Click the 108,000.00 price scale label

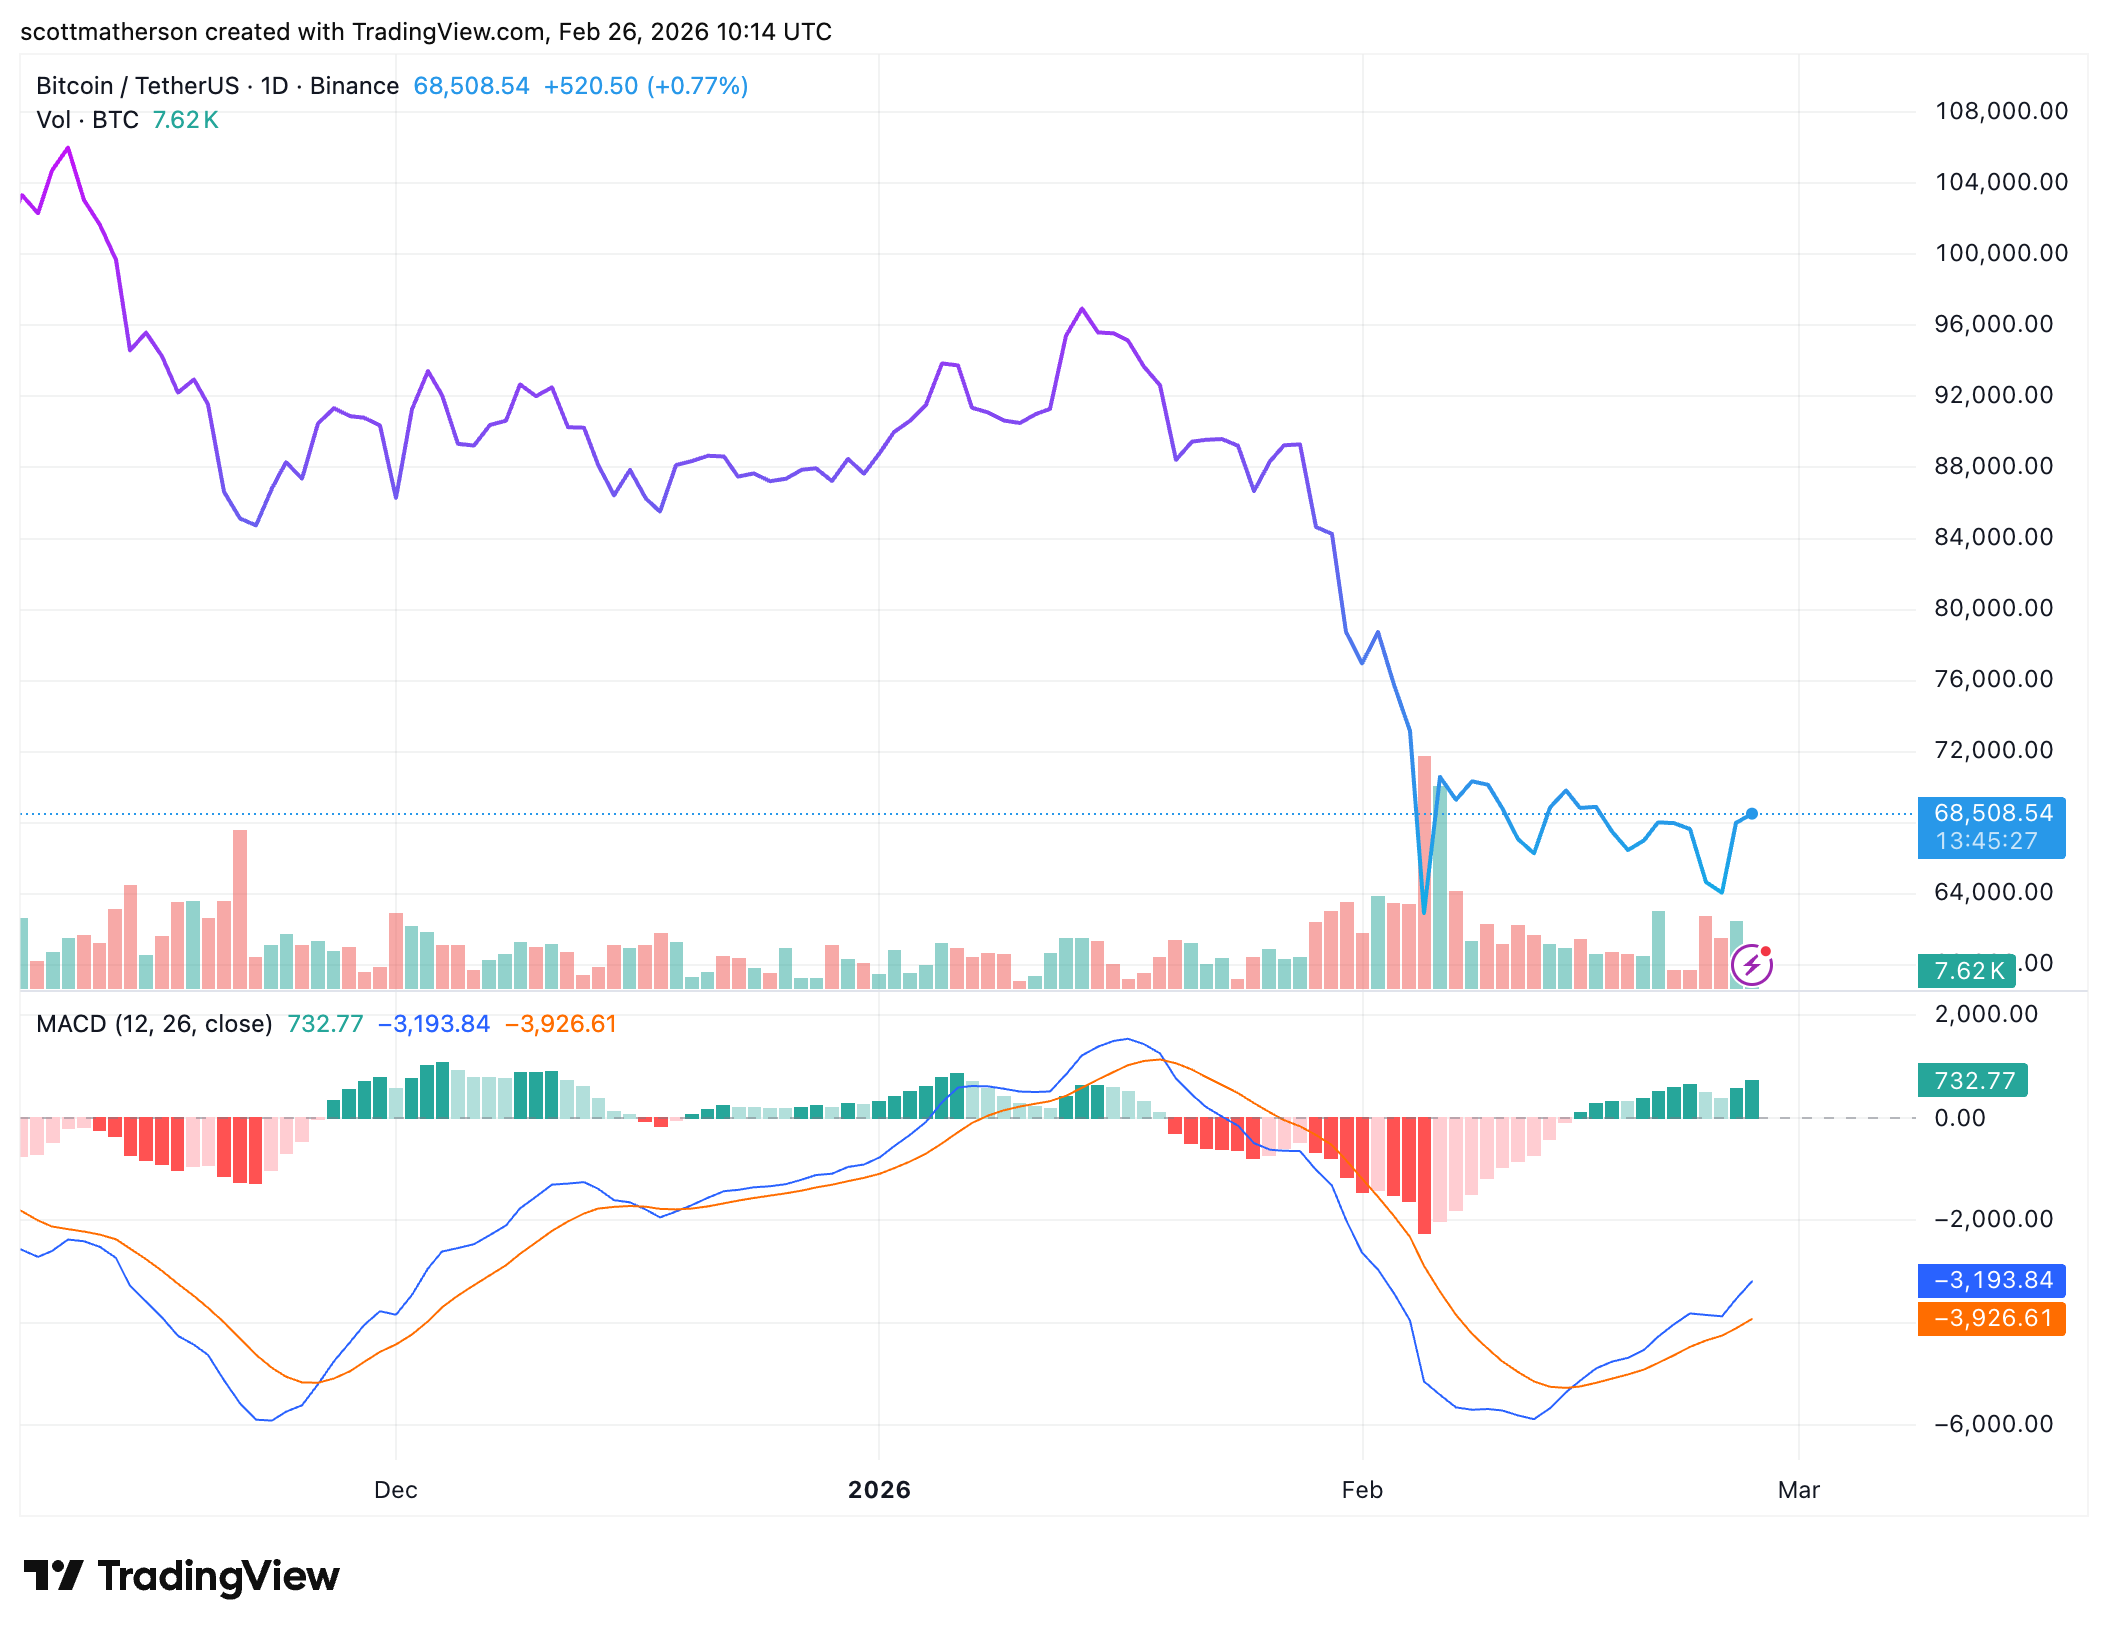pyautogui.click(x=2001, y=111)
